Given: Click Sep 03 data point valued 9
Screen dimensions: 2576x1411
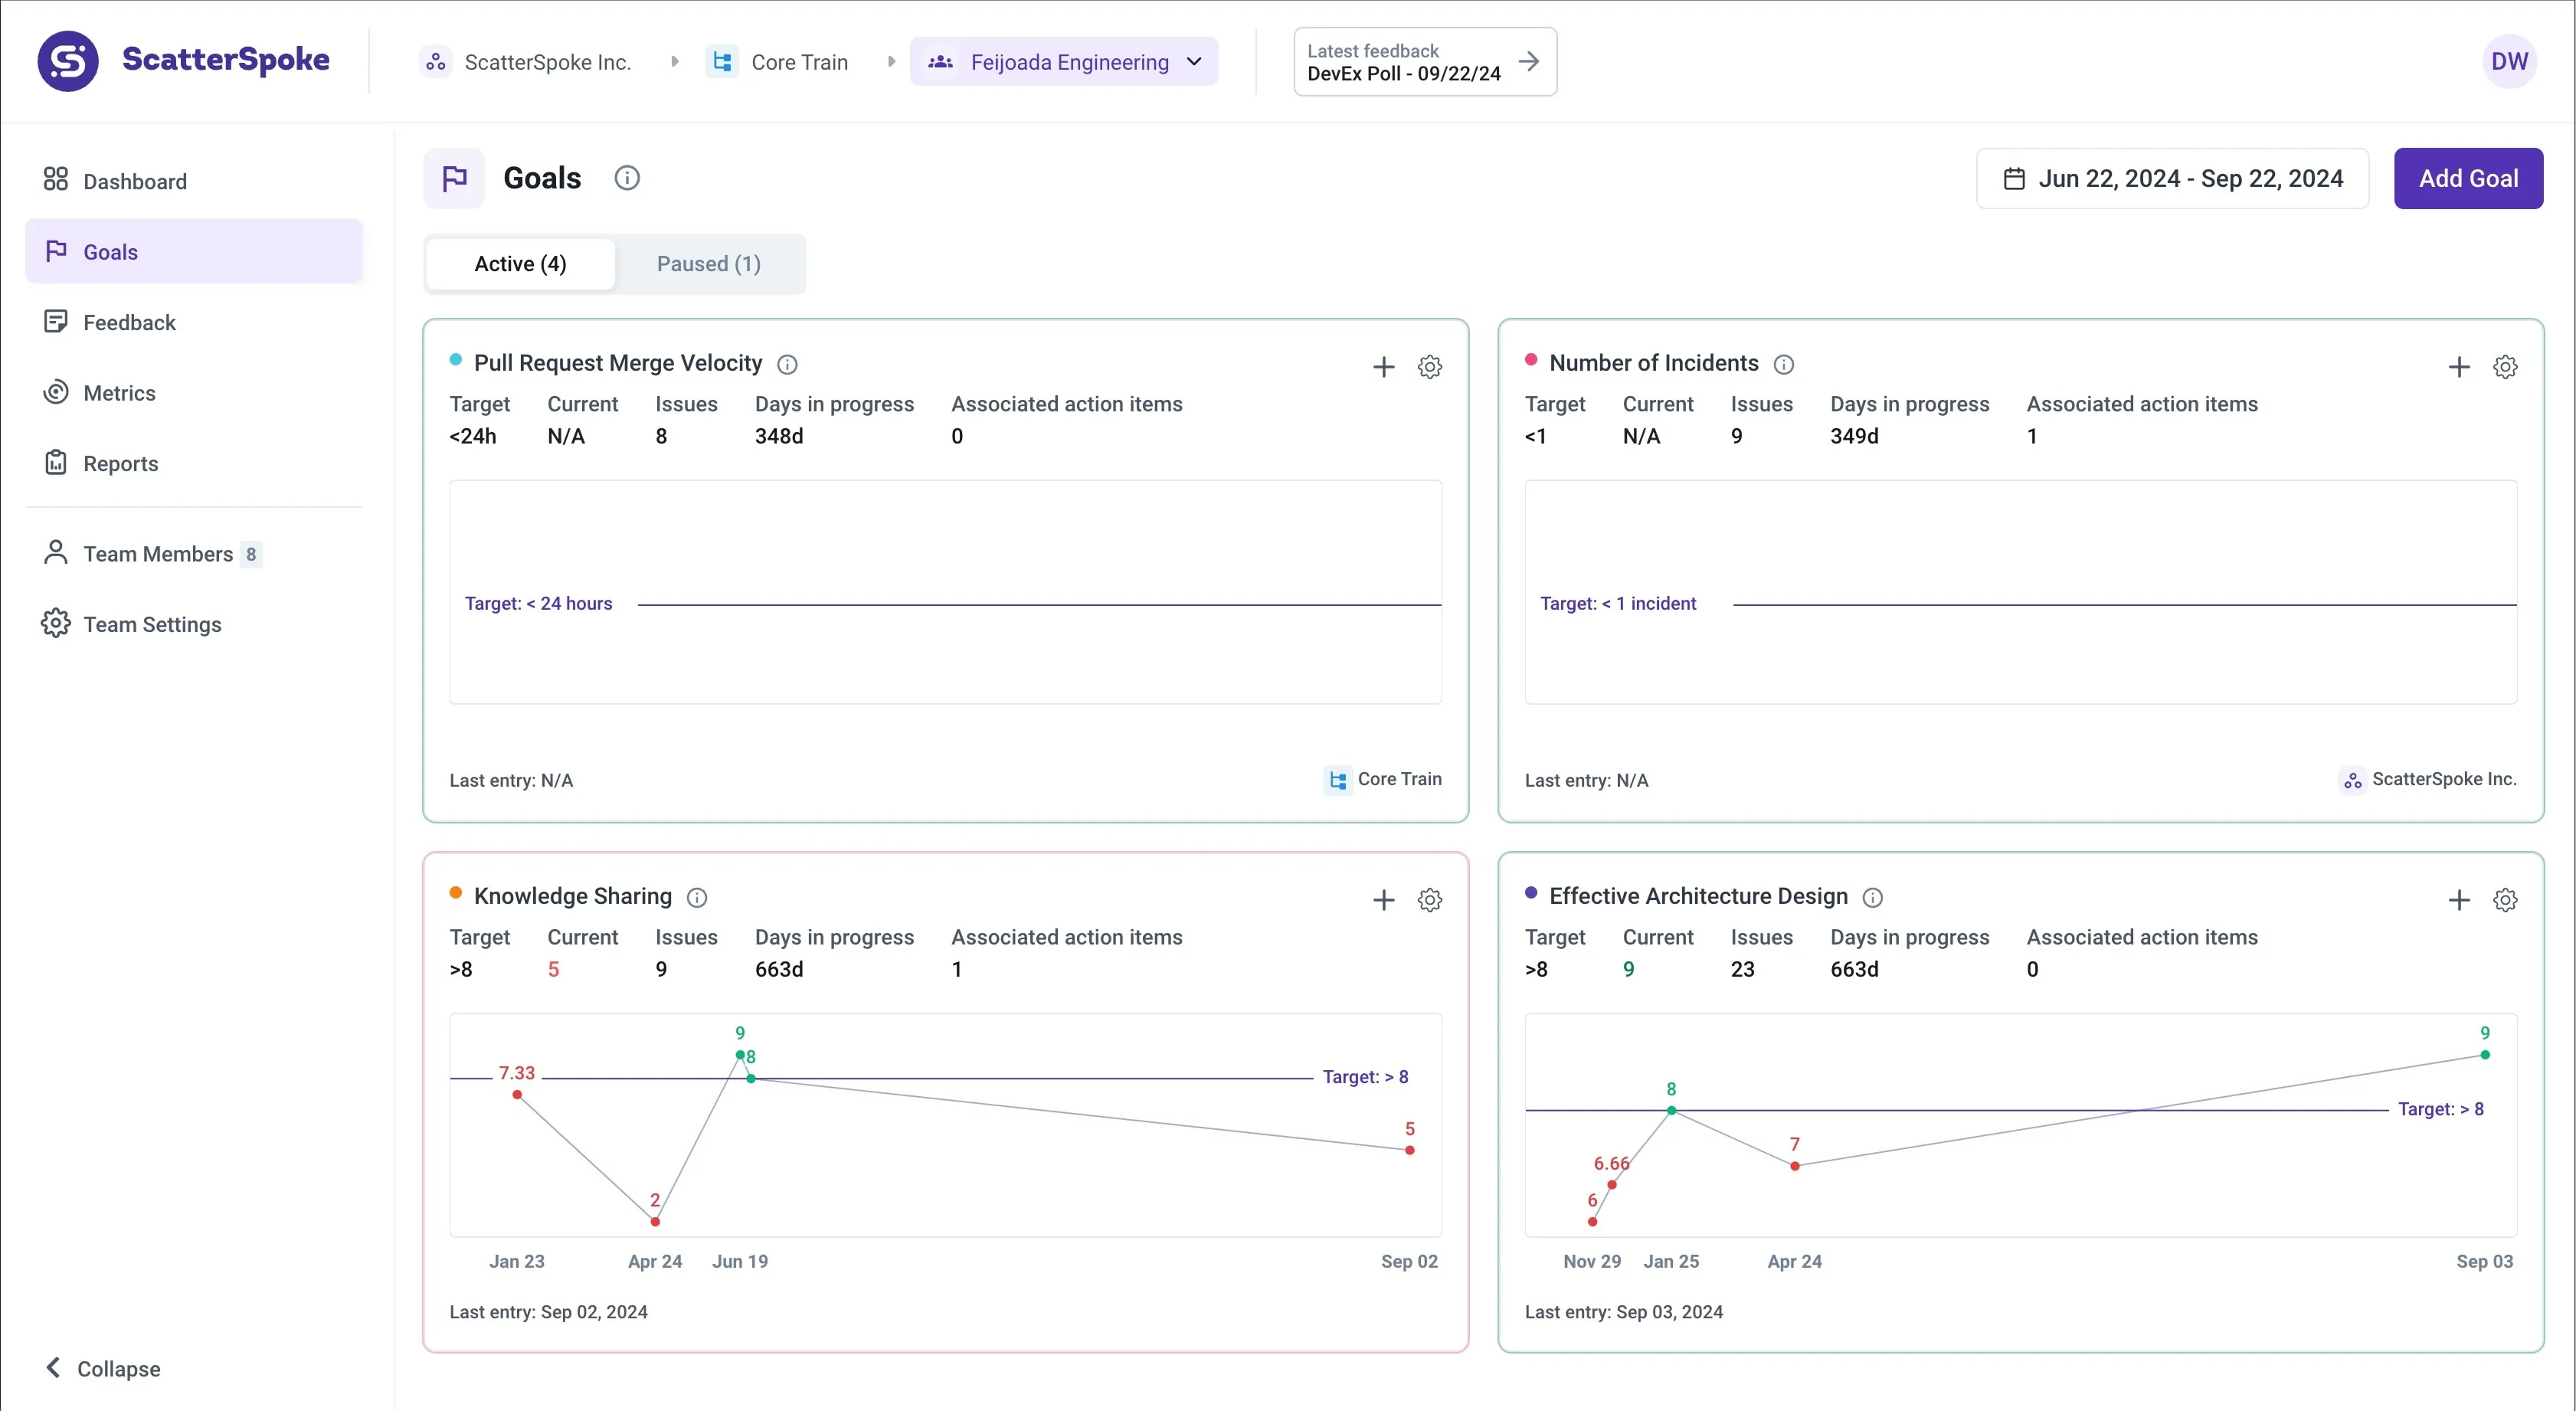Looking at the screenshot, I should [2484, 1055].
